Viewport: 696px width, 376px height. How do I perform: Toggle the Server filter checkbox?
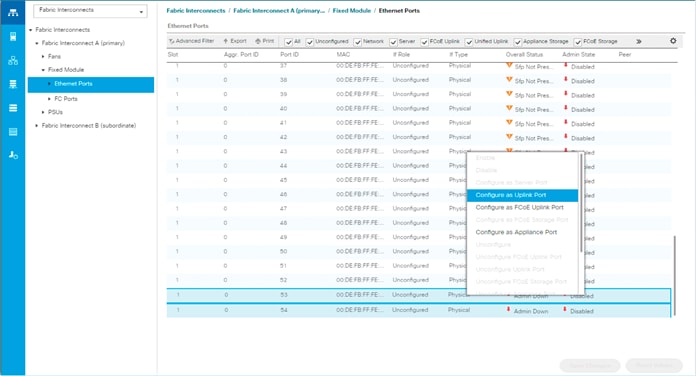(x=393, y=42)
